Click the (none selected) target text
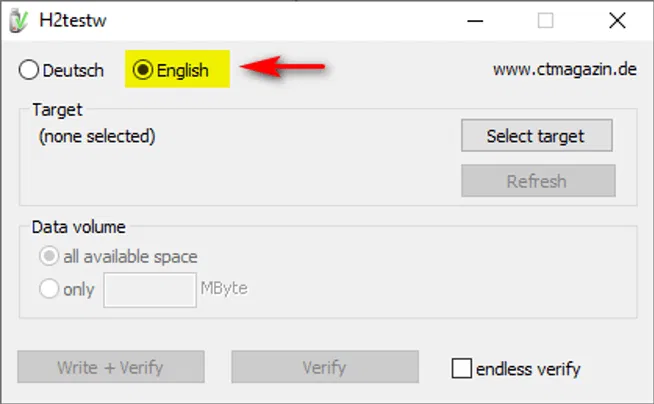This screenshot has height=404, width=654. (97, 136)
